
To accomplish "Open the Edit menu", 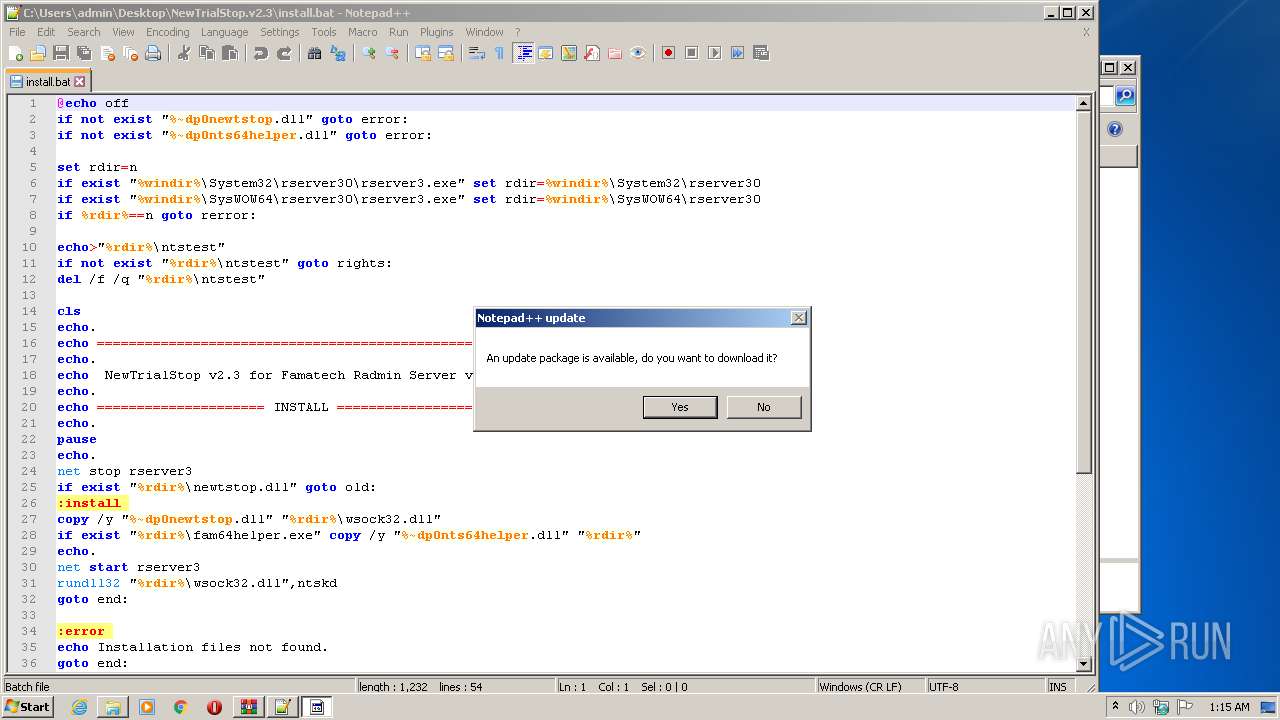I will pos(46,32).
